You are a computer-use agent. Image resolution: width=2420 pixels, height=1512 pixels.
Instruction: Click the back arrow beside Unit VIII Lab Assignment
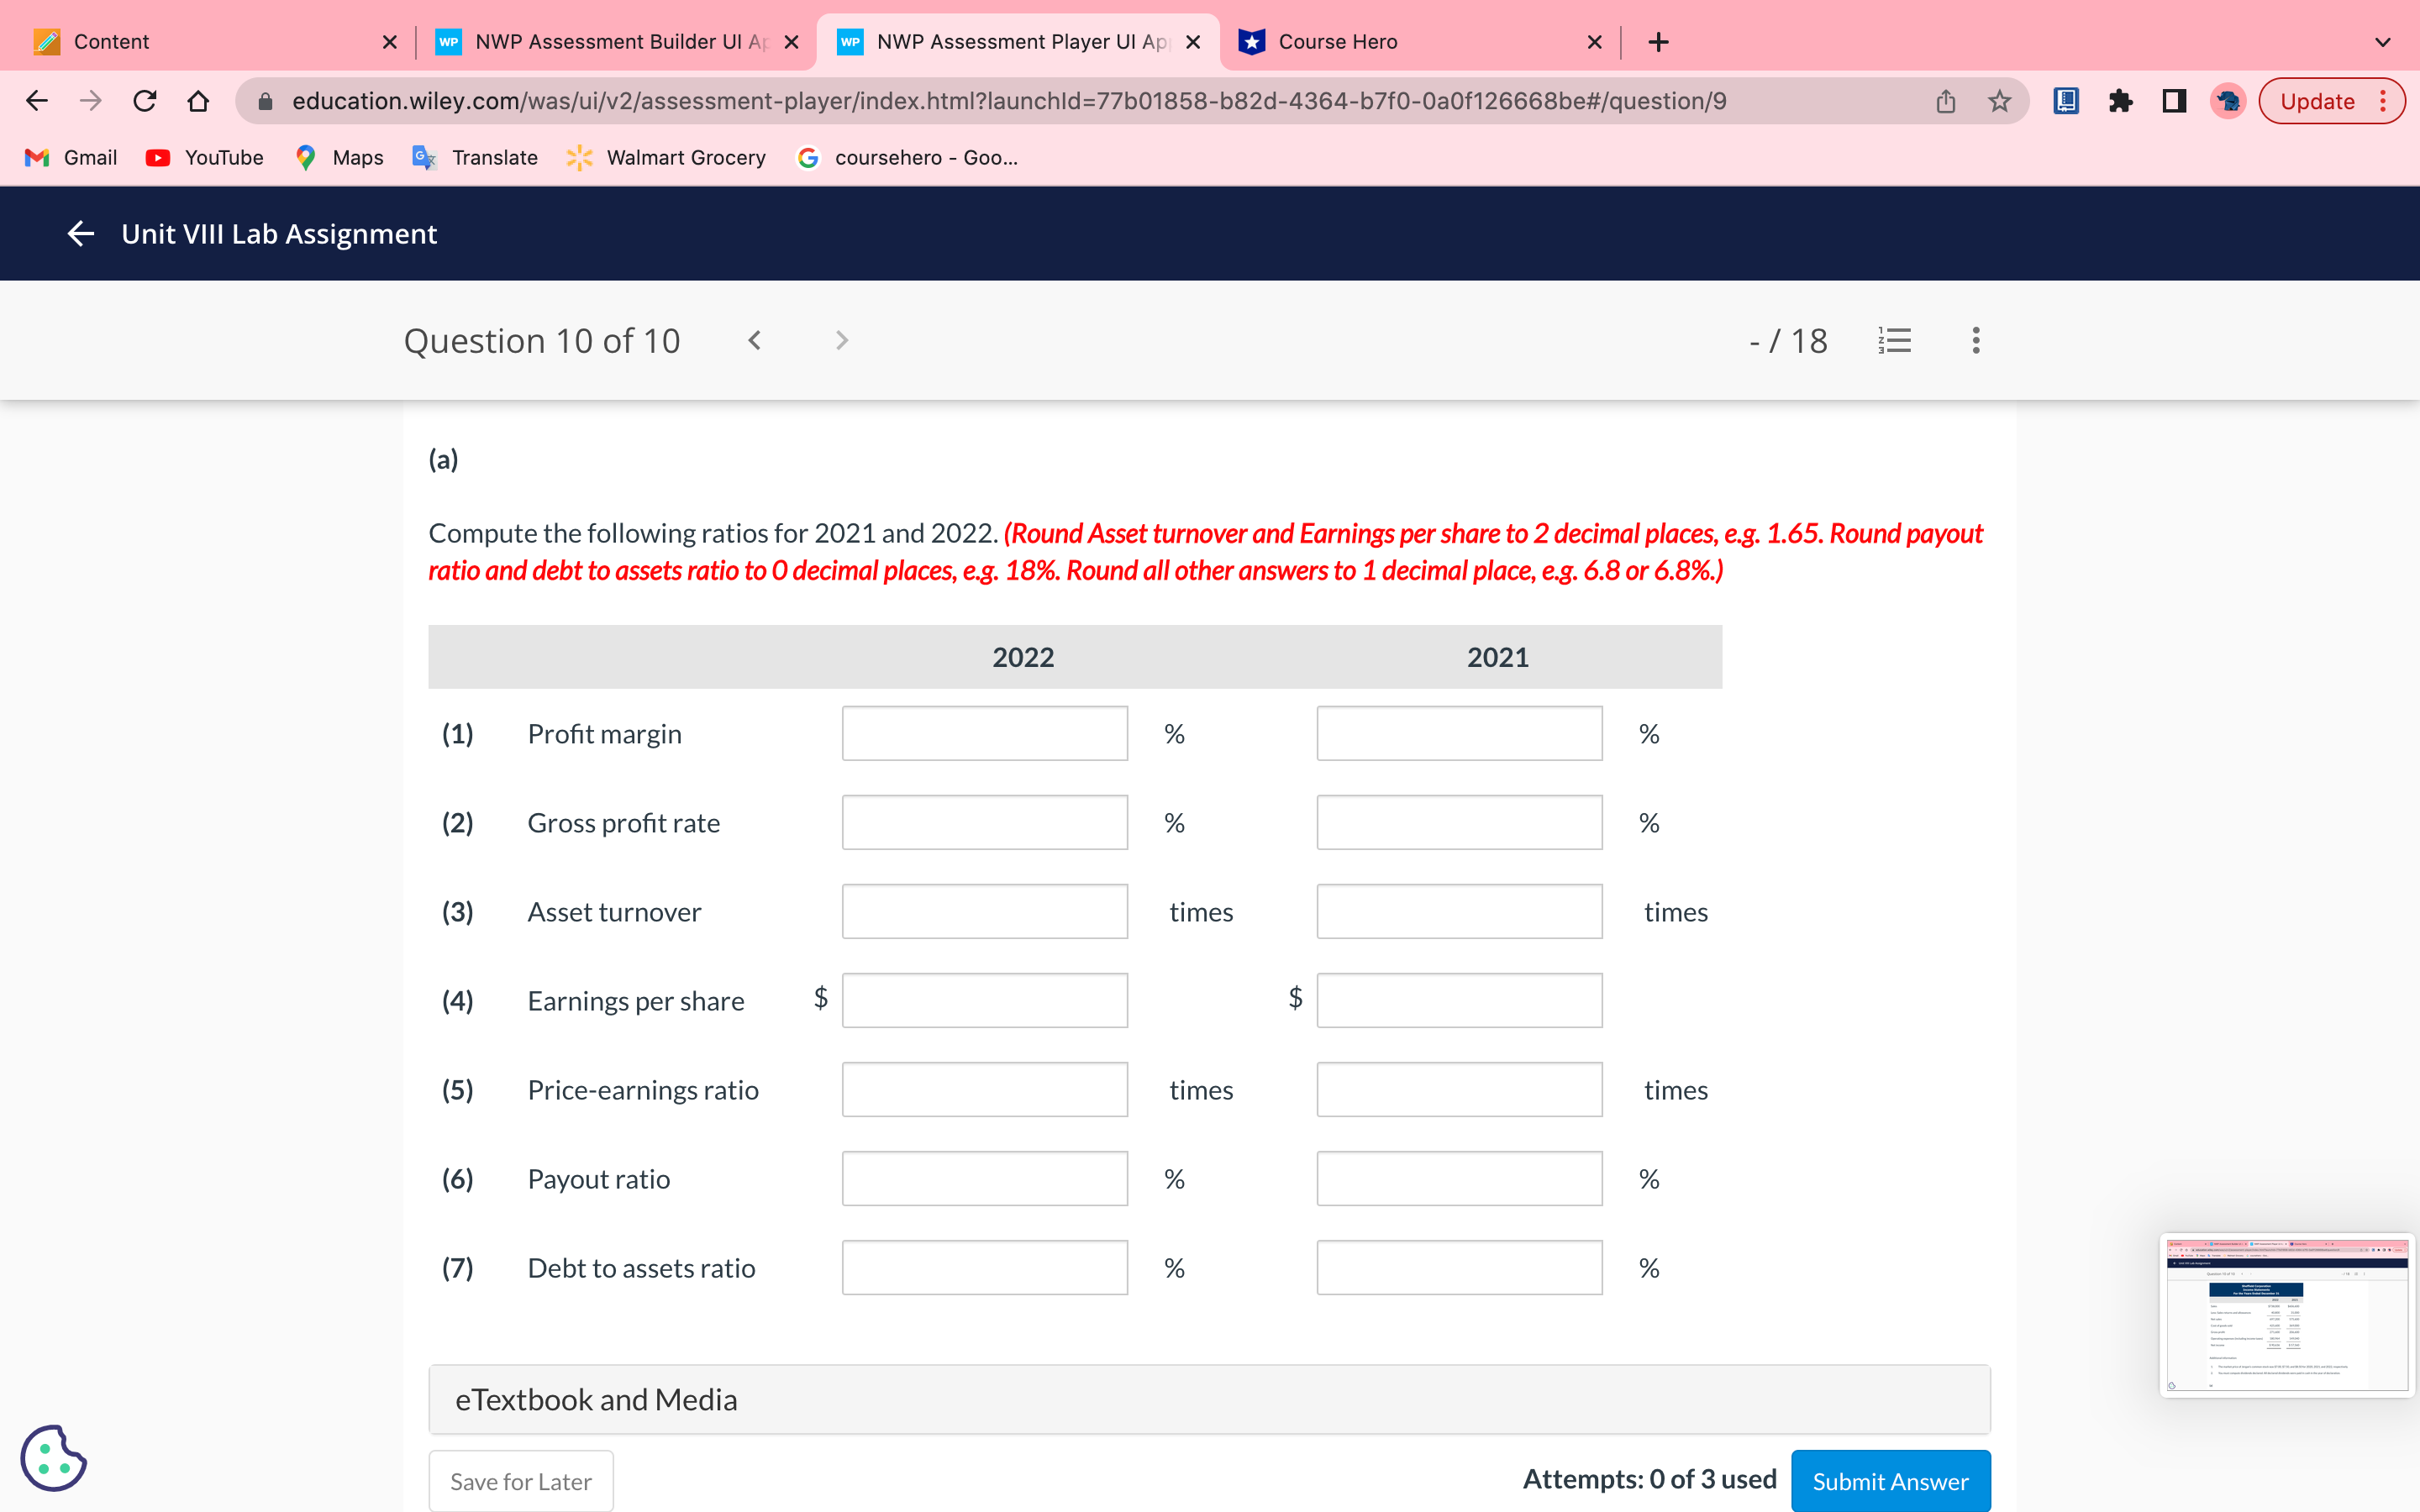81,233
